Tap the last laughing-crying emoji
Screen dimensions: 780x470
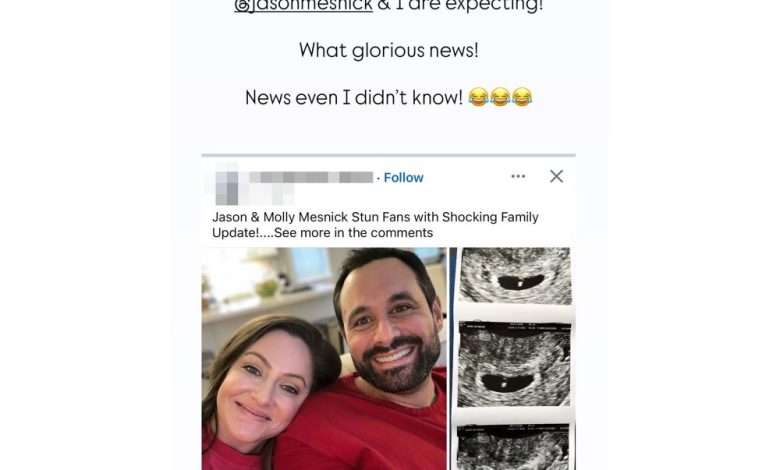[521, 98]
